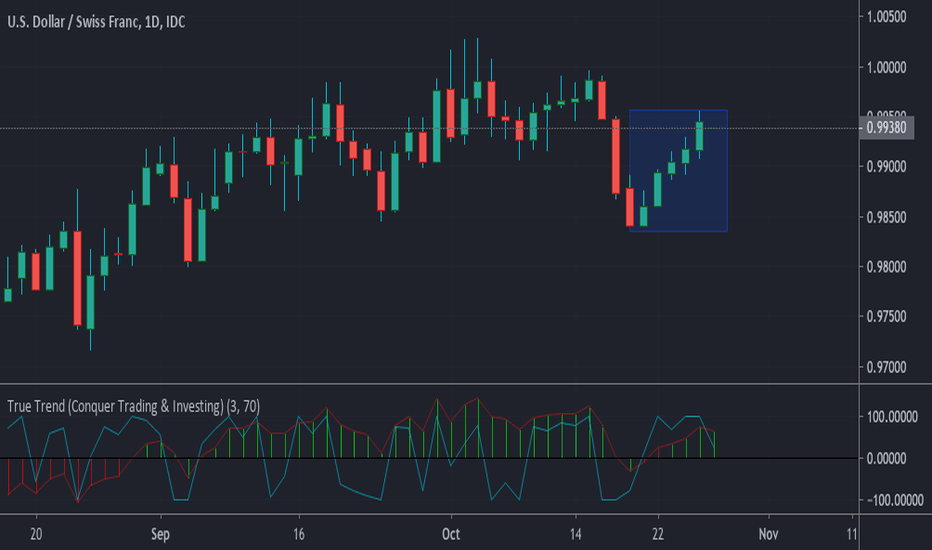Screen dimensions: 932x550
Task: Click the 0.97000 price axis label
Action: [x=886, y=367]
